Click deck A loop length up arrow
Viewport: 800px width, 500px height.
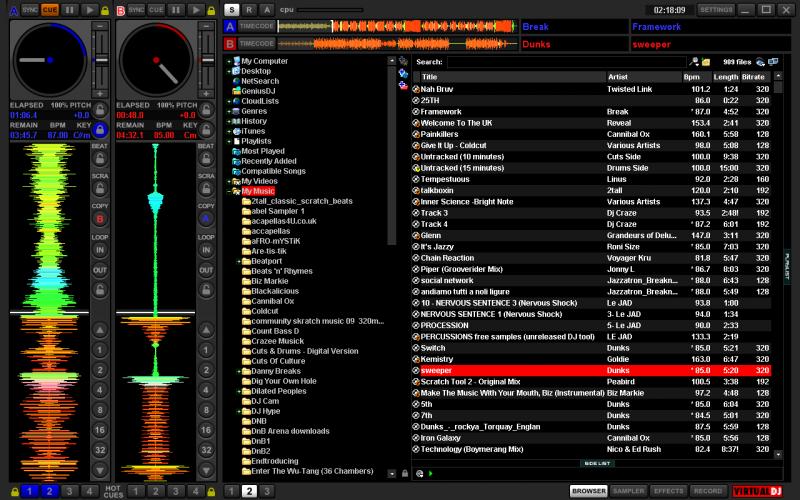point(100,330)
